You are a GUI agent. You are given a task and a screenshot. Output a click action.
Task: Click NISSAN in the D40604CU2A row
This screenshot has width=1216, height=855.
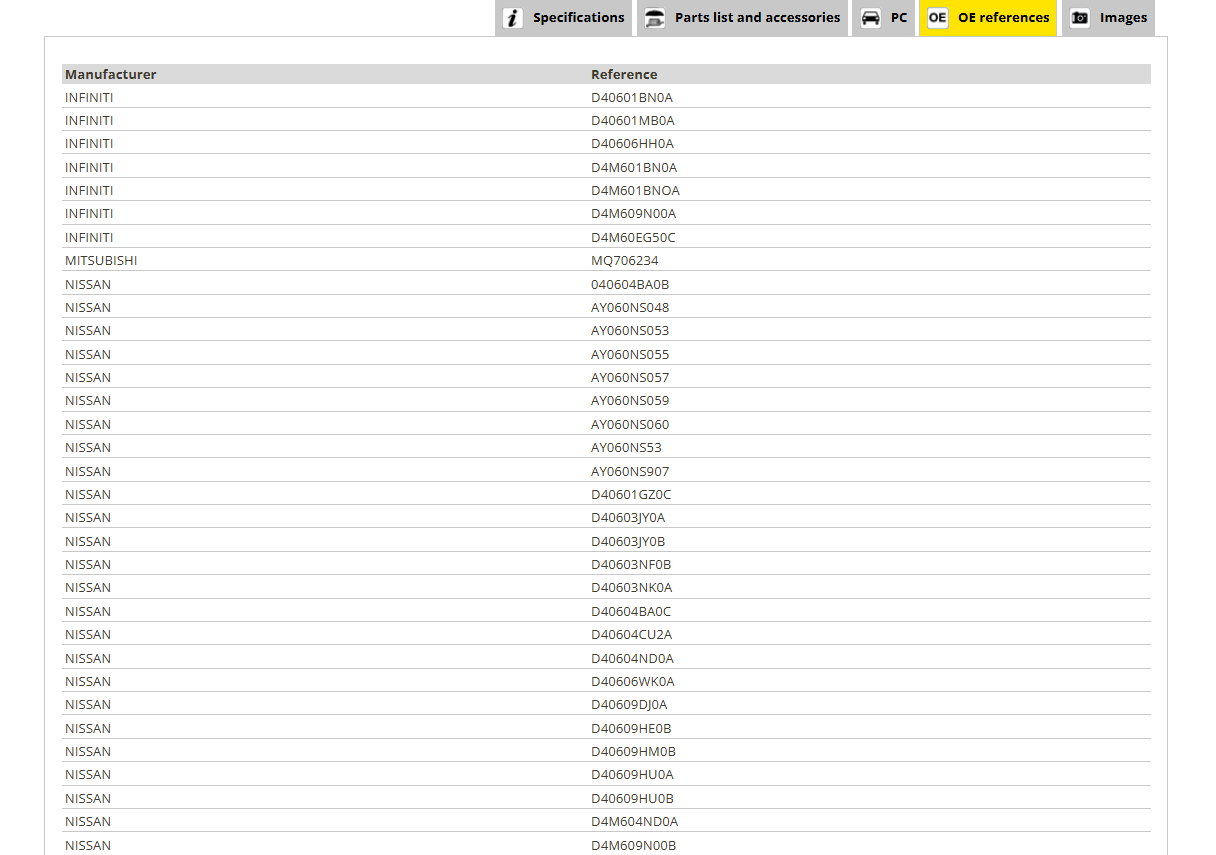(88, 634)
